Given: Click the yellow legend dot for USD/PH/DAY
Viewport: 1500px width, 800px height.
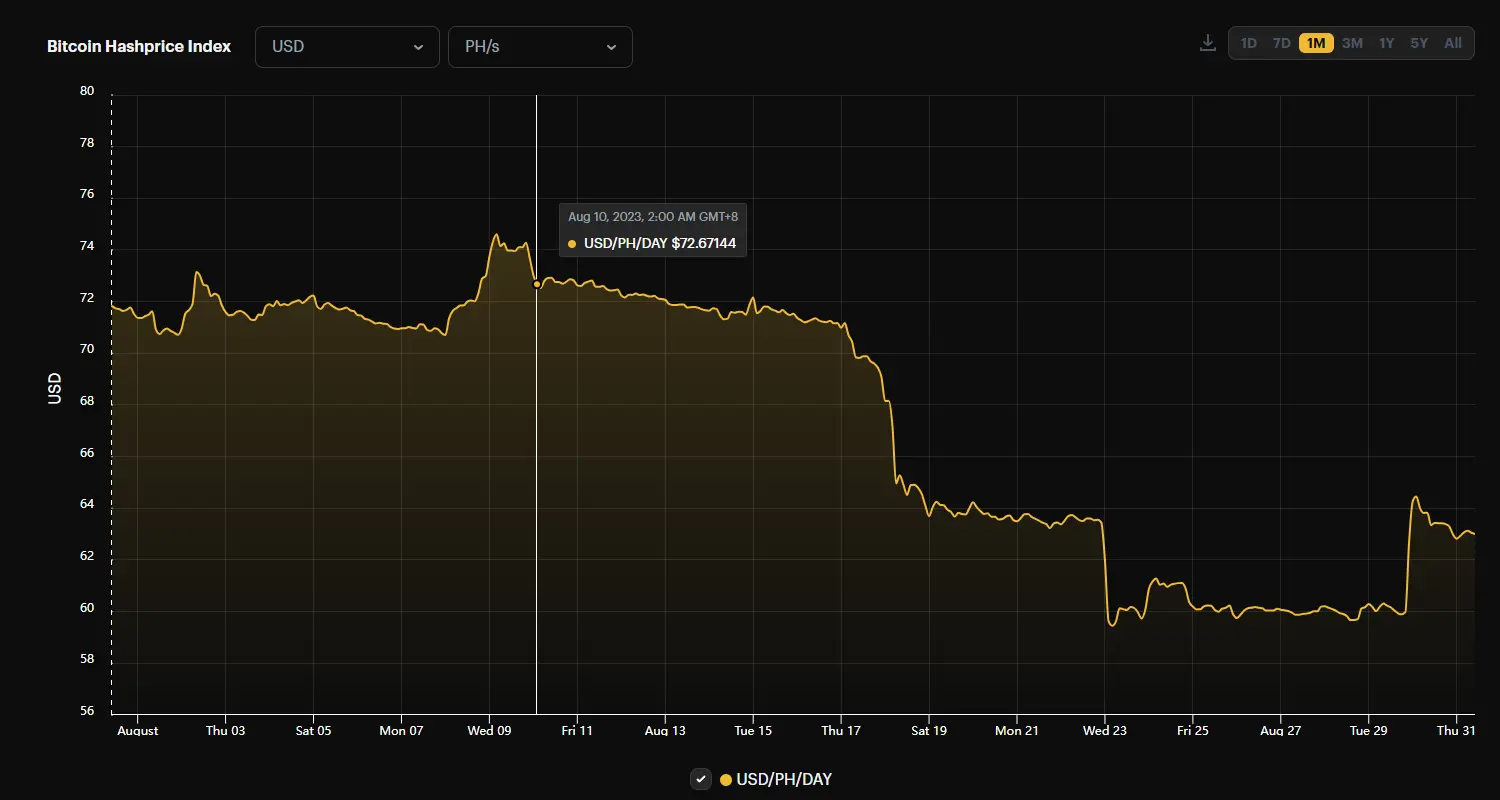Looking at the screenshot, I should tap(726, 780).
